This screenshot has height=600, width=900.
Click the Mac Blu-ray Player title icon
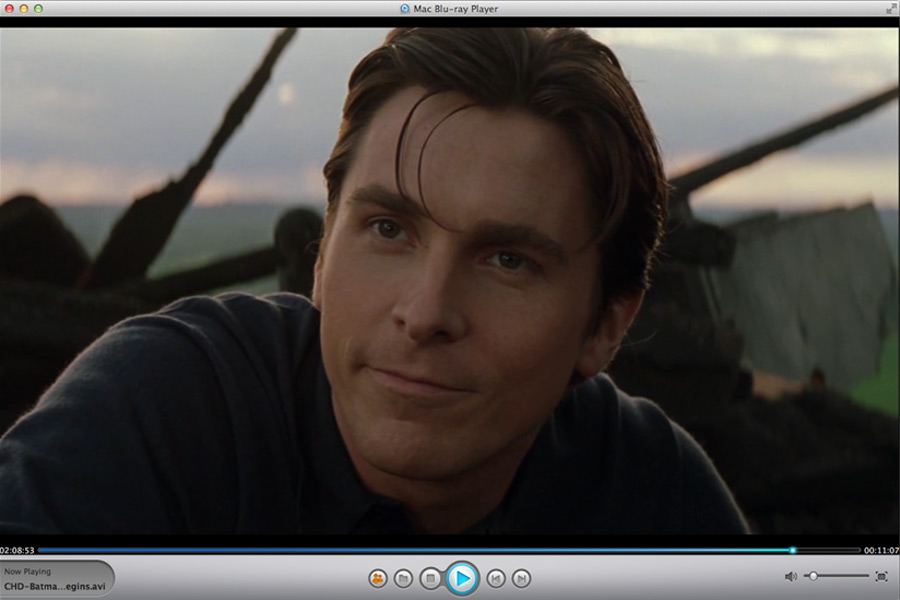[x=405, y=9]
